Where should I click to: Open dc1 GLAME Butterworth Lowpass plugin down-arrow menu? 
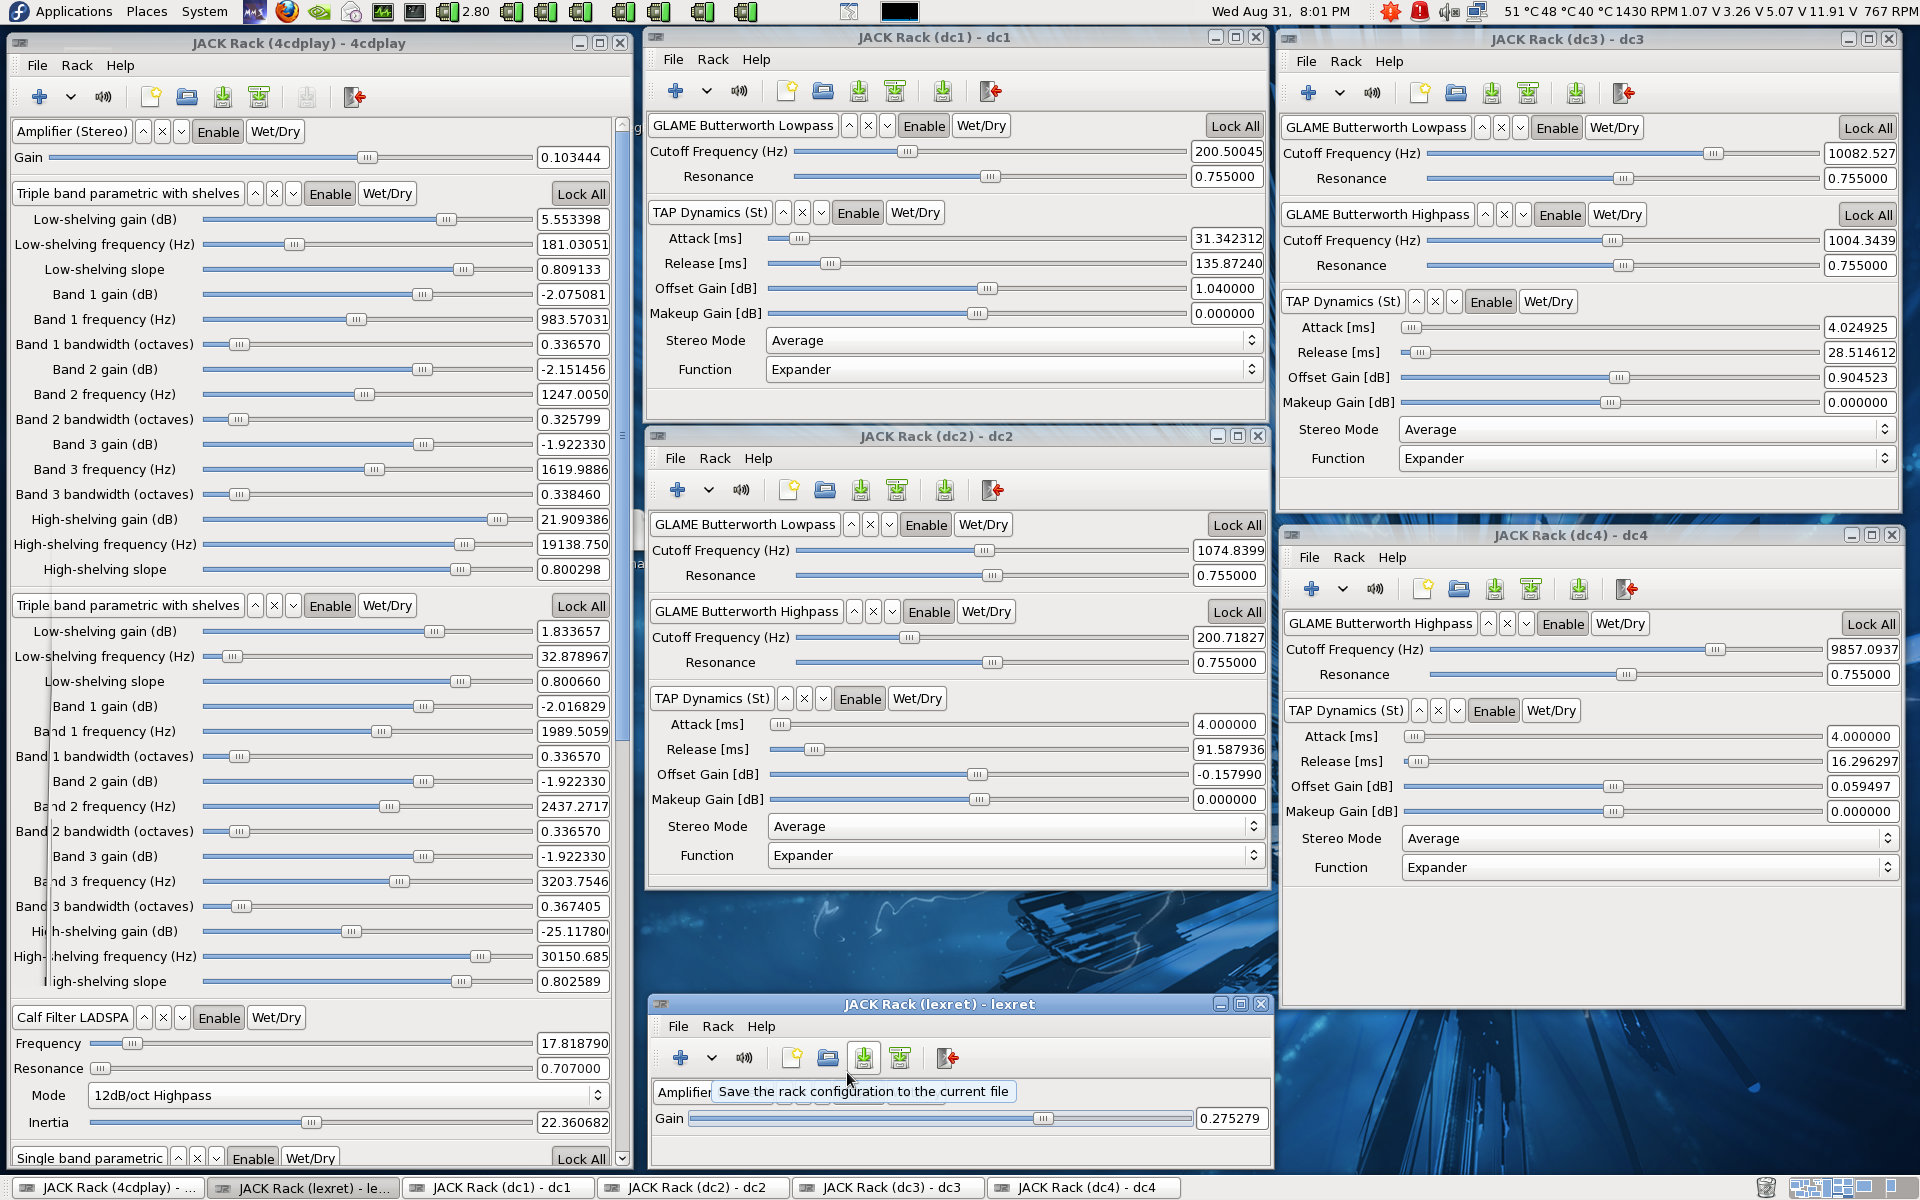886,125
